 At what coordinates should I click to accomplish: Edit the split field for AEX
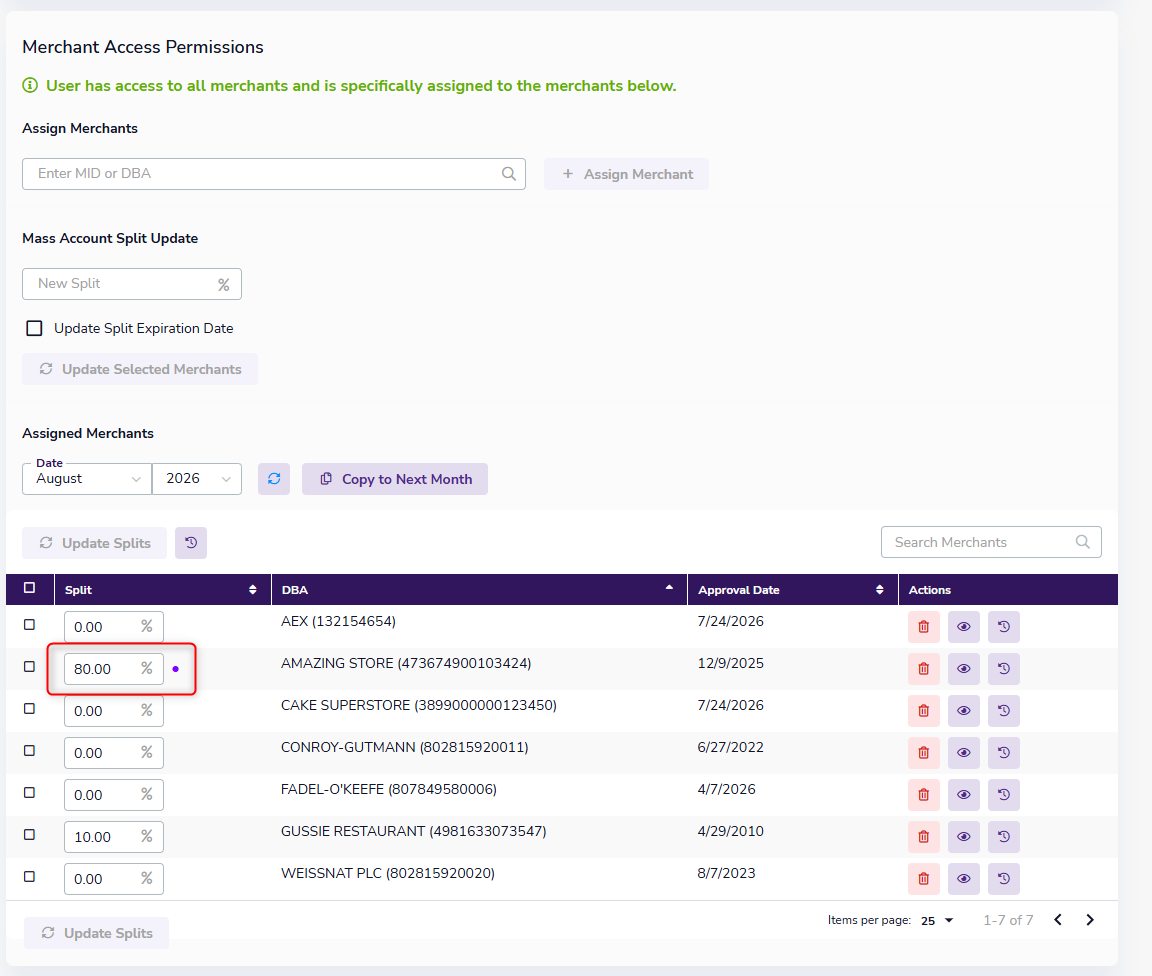coord(113,627)
